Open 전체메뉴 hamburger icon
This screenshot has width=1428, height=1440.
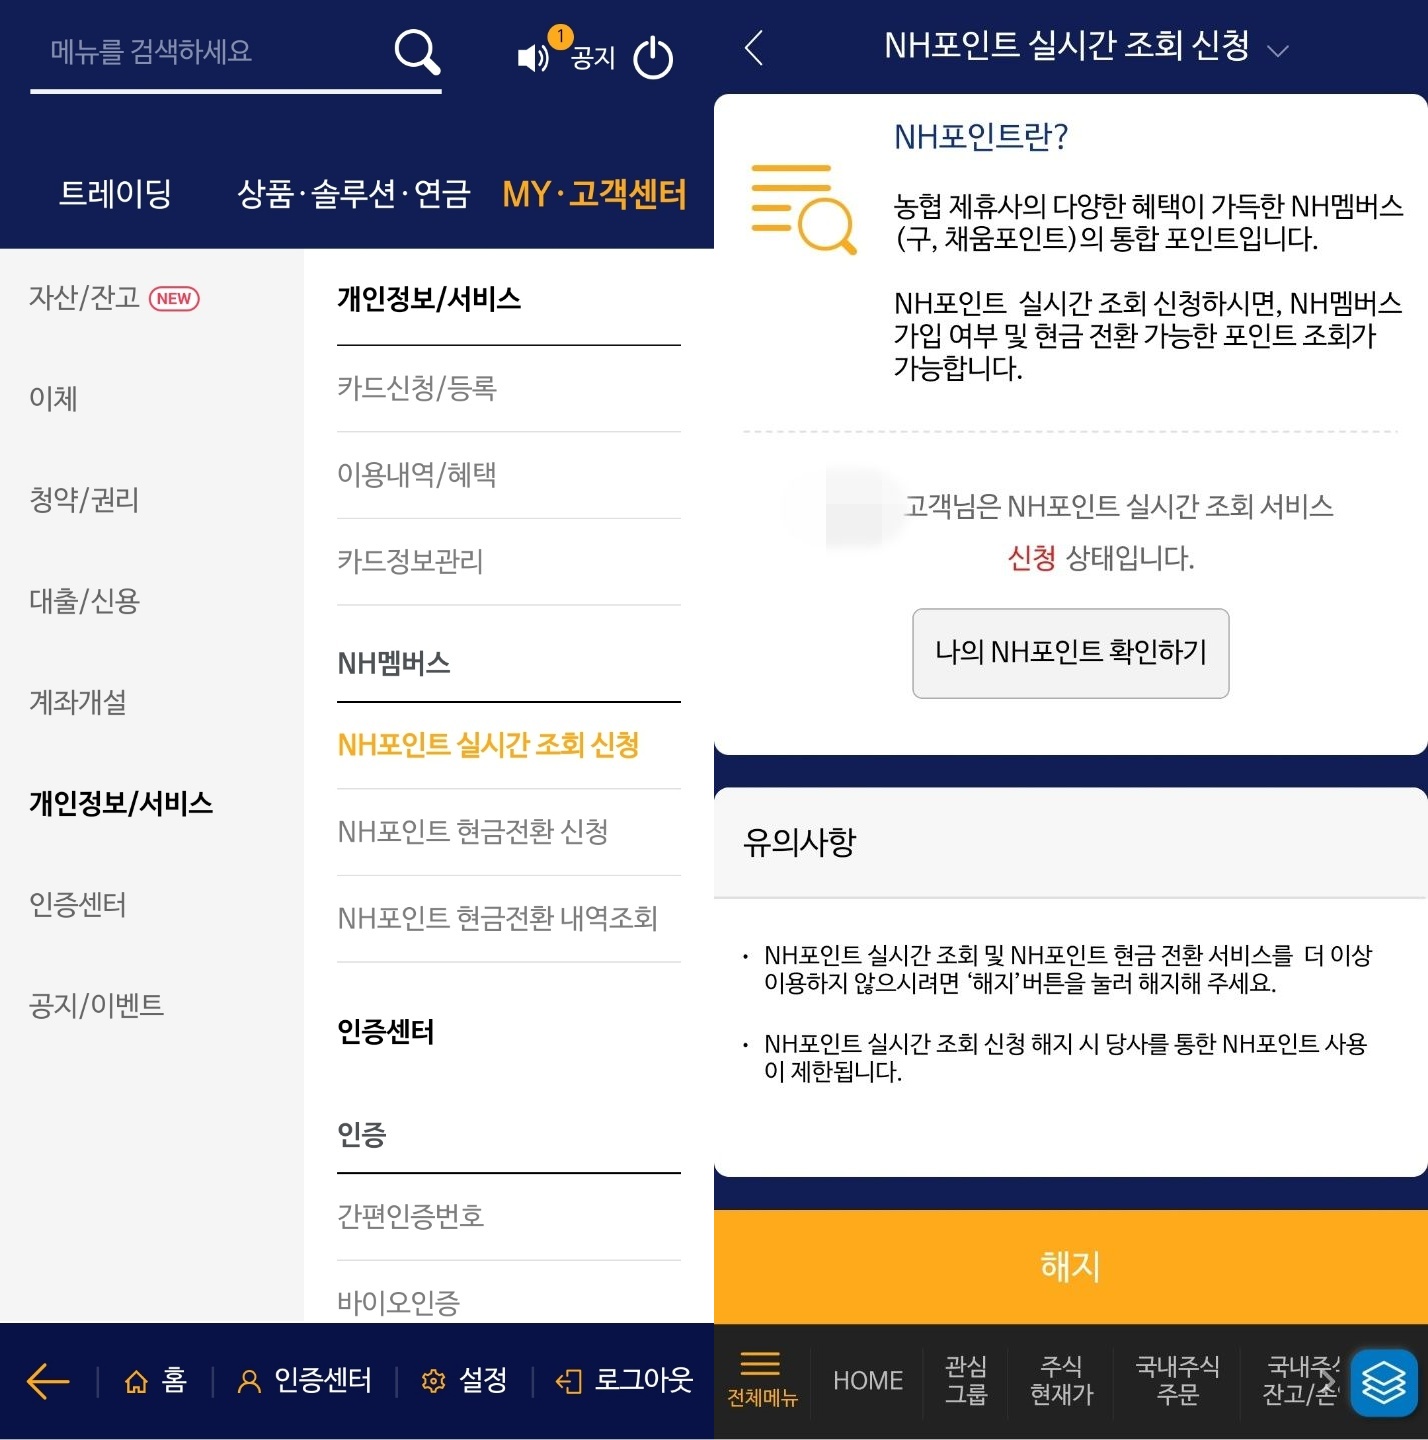[761, 1379]
